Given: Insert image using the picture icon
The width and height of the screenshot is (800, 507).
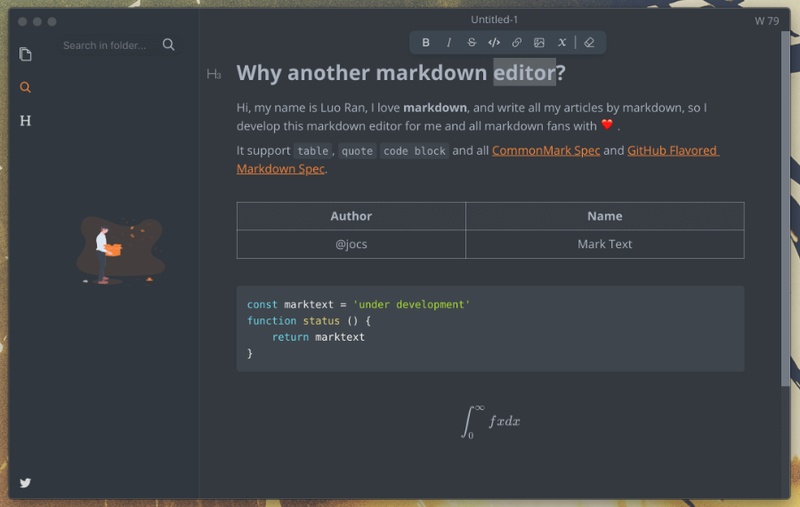Looking at the screenshot, I should click(x=539, y=43).
